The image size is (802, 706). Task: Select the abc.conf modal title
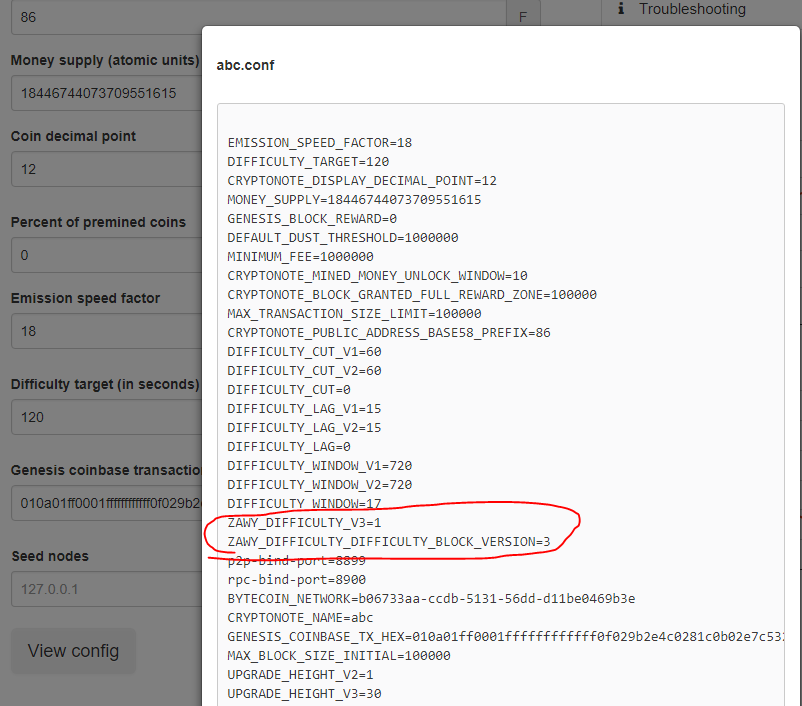245,64
